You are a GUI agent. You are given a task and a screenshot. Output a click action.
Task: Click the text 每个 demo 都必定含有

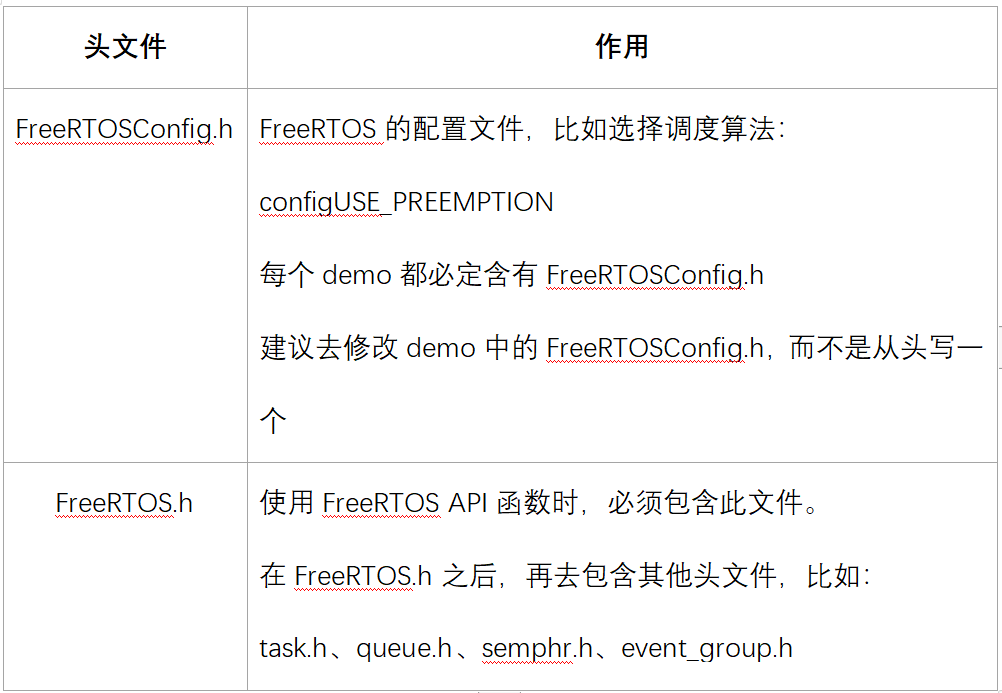(x=398, y=276)
